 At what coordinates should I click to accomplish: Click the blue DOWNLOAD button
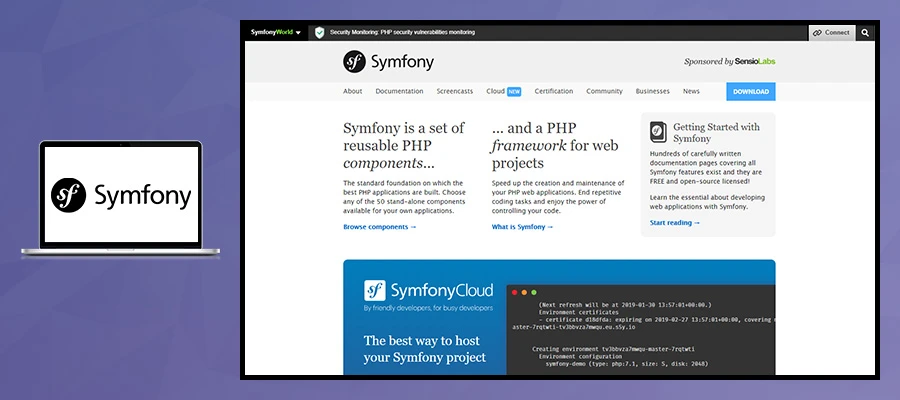point(751,92)
